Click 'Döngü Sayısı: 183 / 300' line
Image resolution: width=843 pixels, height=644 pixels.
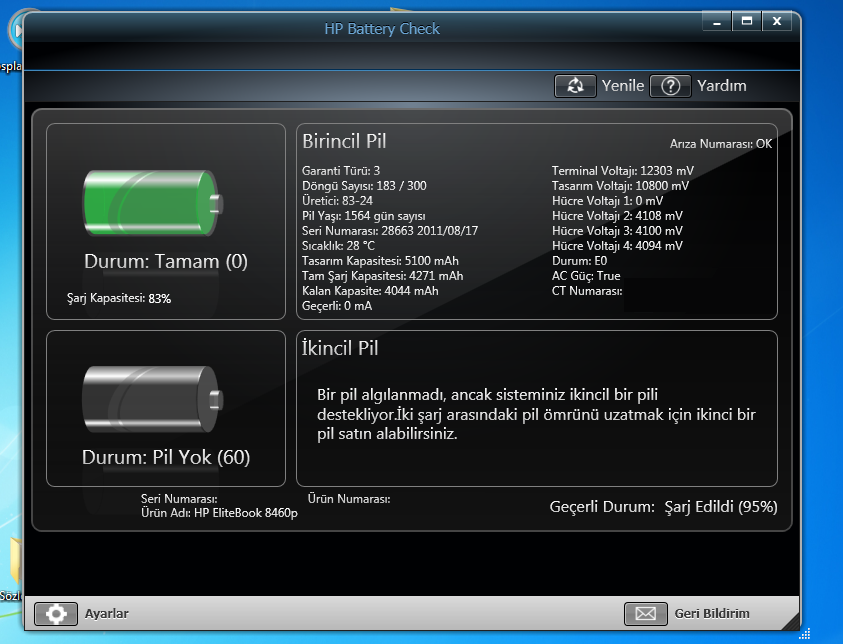[x=364, y=186]
